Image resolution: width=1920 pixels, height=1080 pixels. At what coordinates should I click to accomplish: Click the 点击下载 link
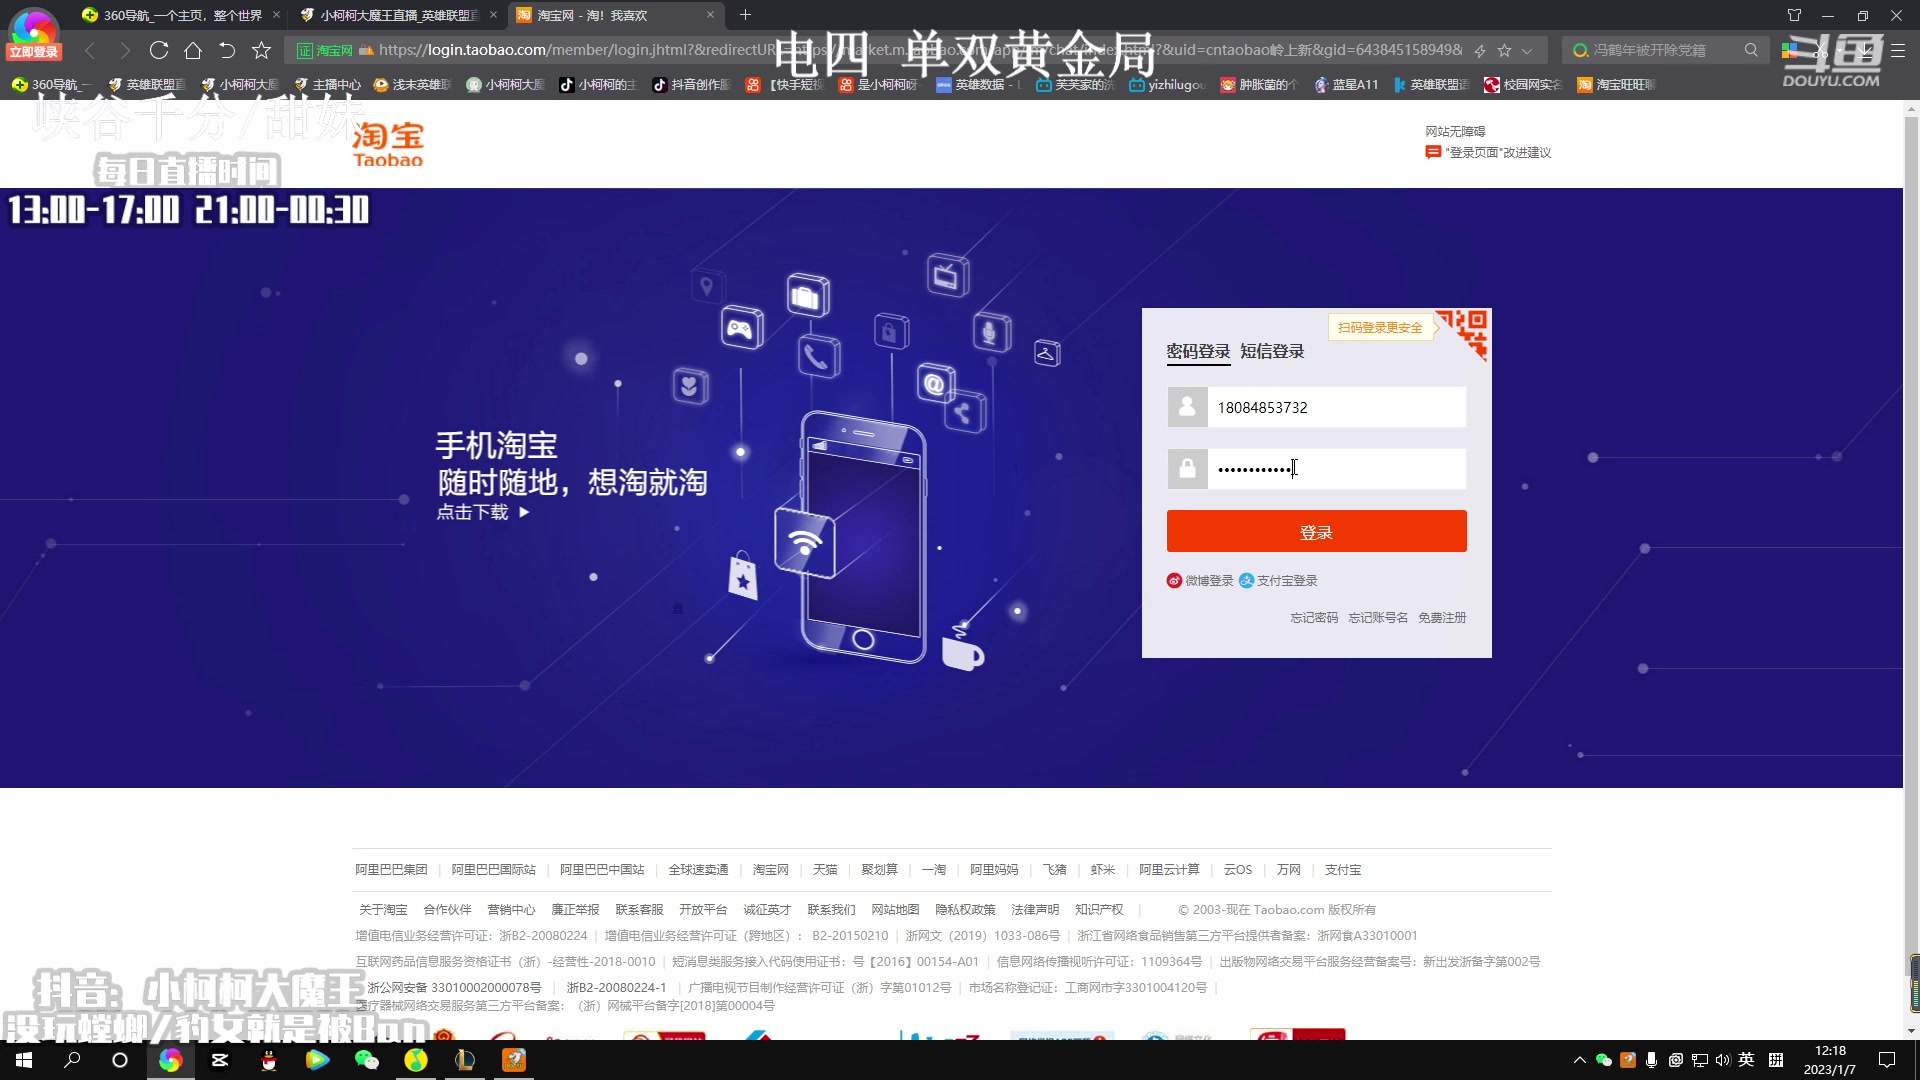pos(483,512)
